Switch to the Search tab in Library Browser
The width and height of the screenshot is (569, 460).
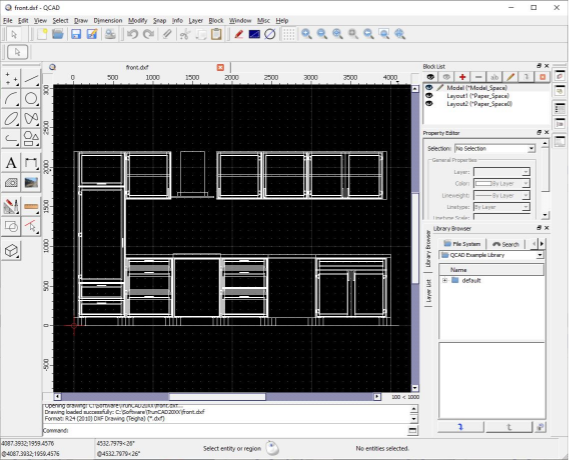point(505,244)
